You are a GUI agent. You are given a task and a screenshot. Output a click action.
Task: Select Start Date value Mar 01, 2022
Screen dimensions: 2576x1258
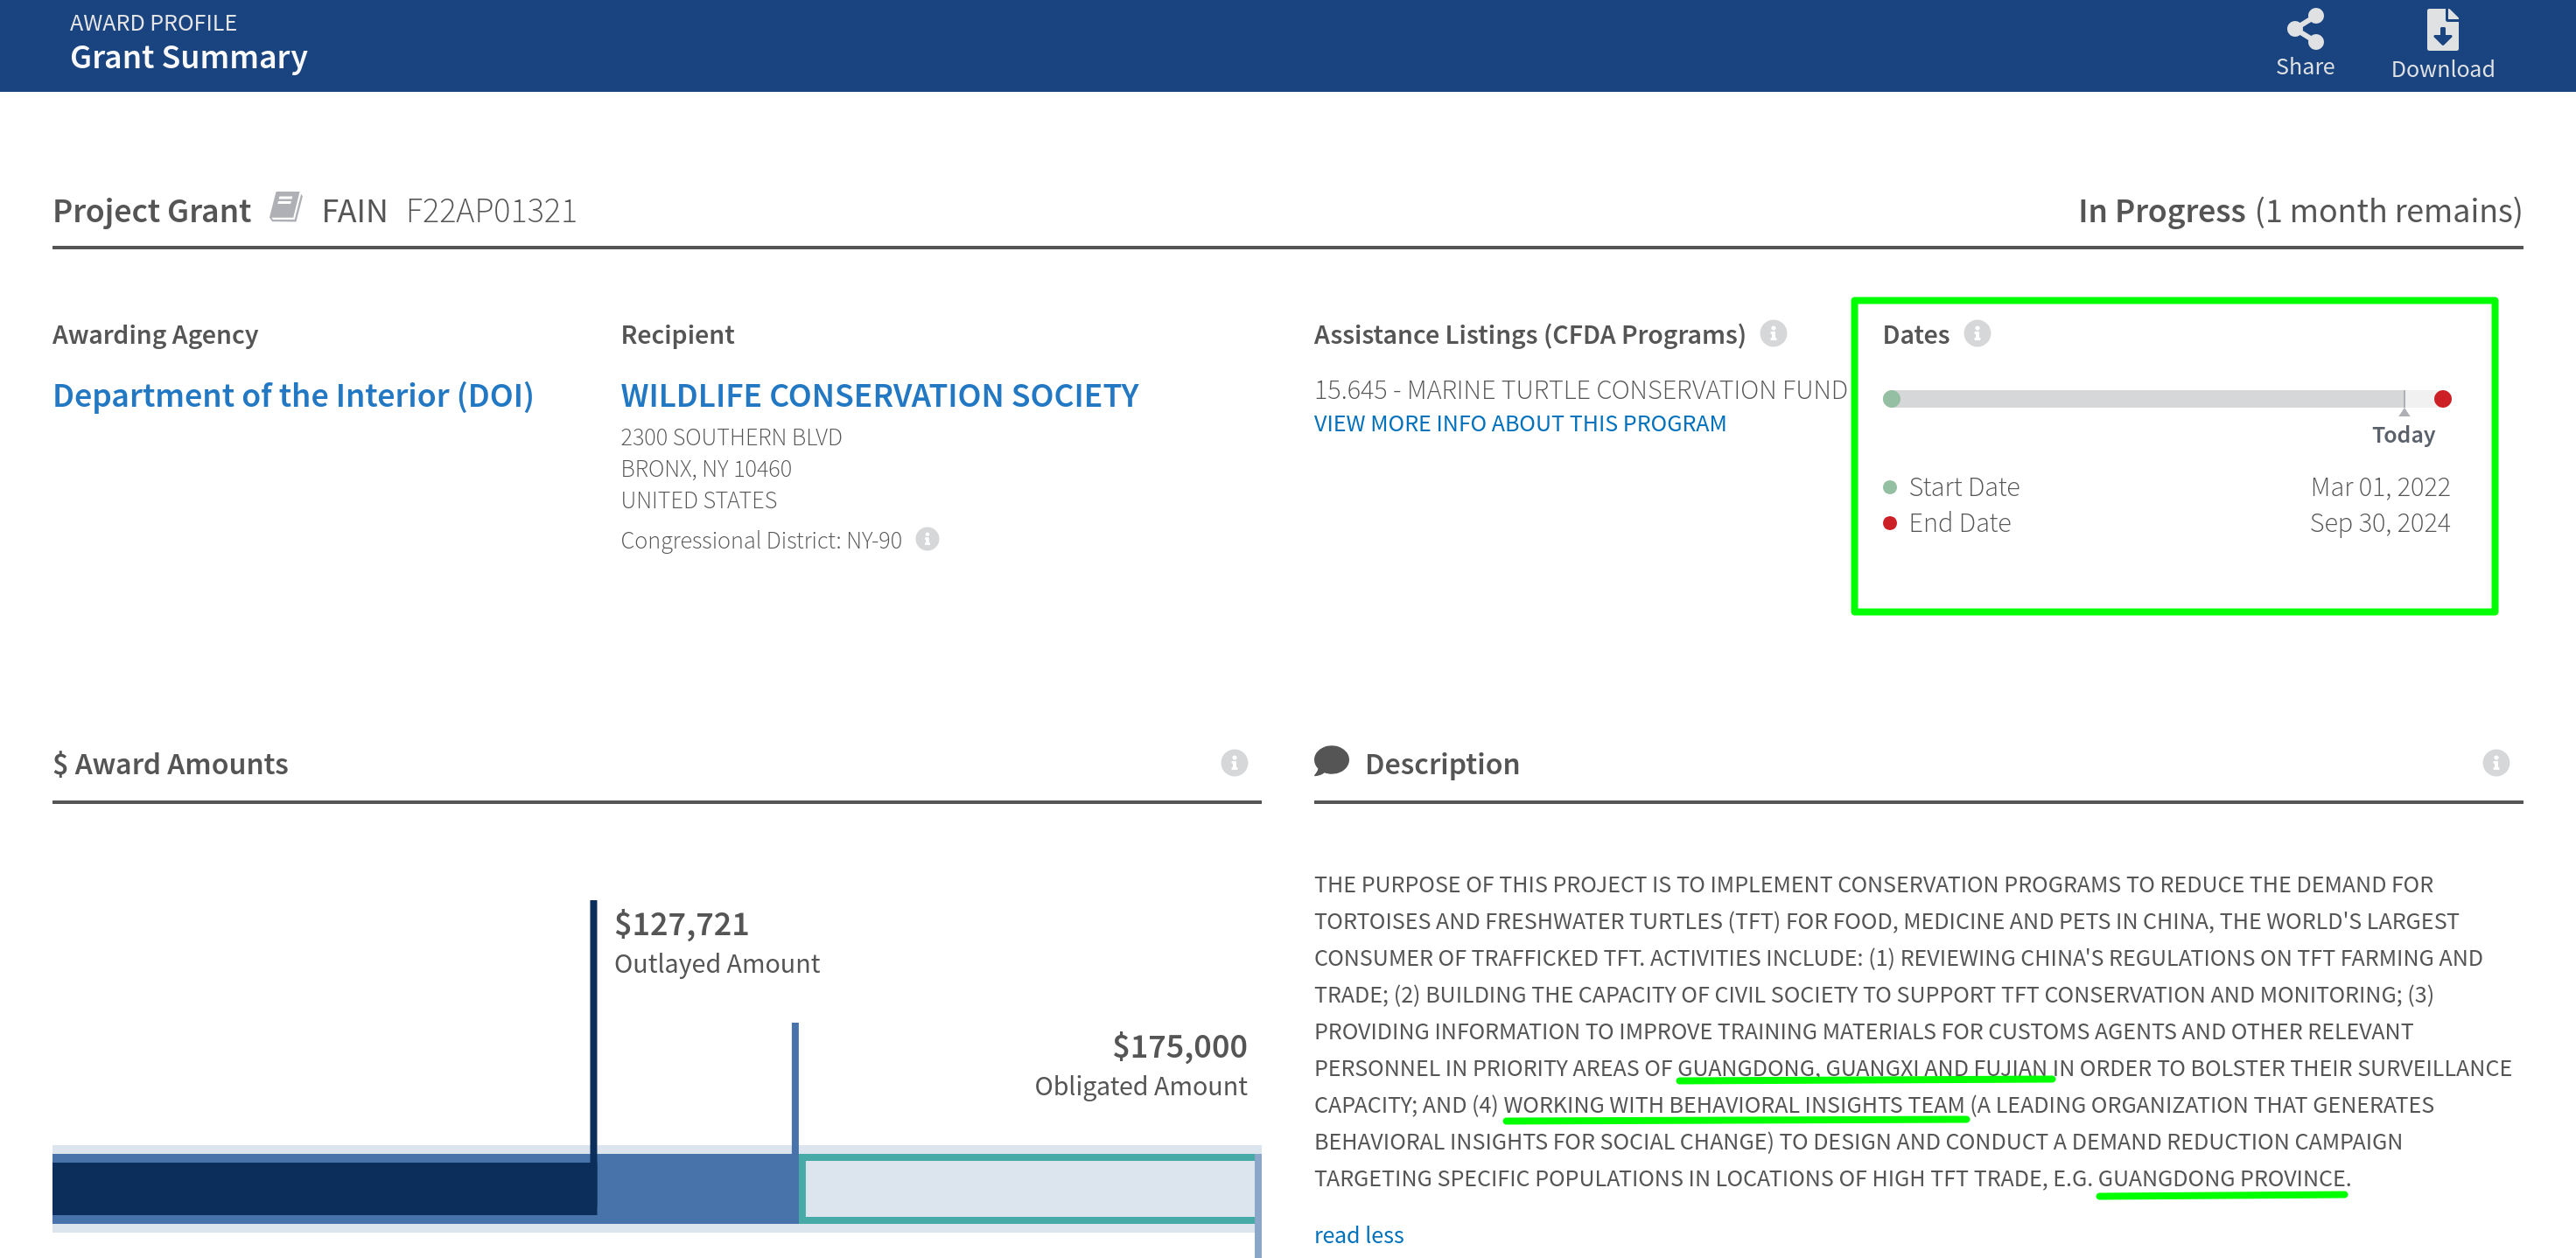2380,487
